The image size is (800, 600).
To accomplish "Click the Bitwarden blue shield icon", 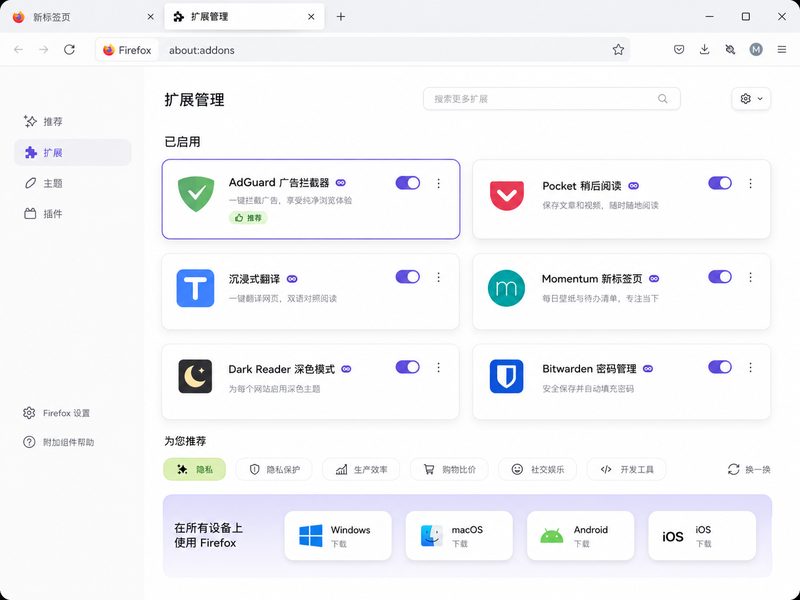I will tap(506, 377).
